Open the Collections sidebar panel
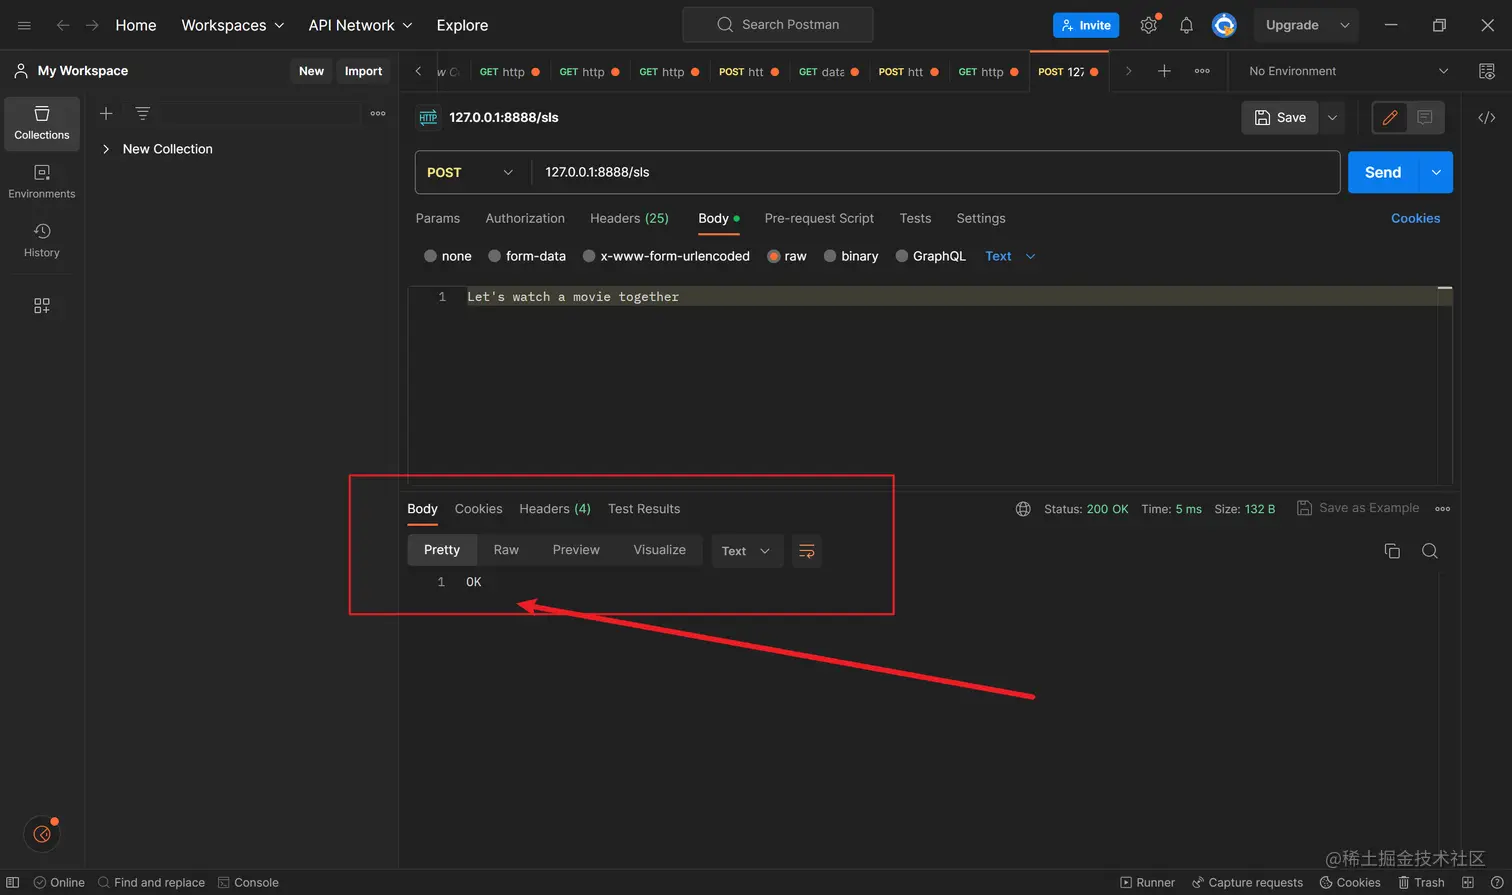This screenshot has width=1512, height=895. point(42,123)
